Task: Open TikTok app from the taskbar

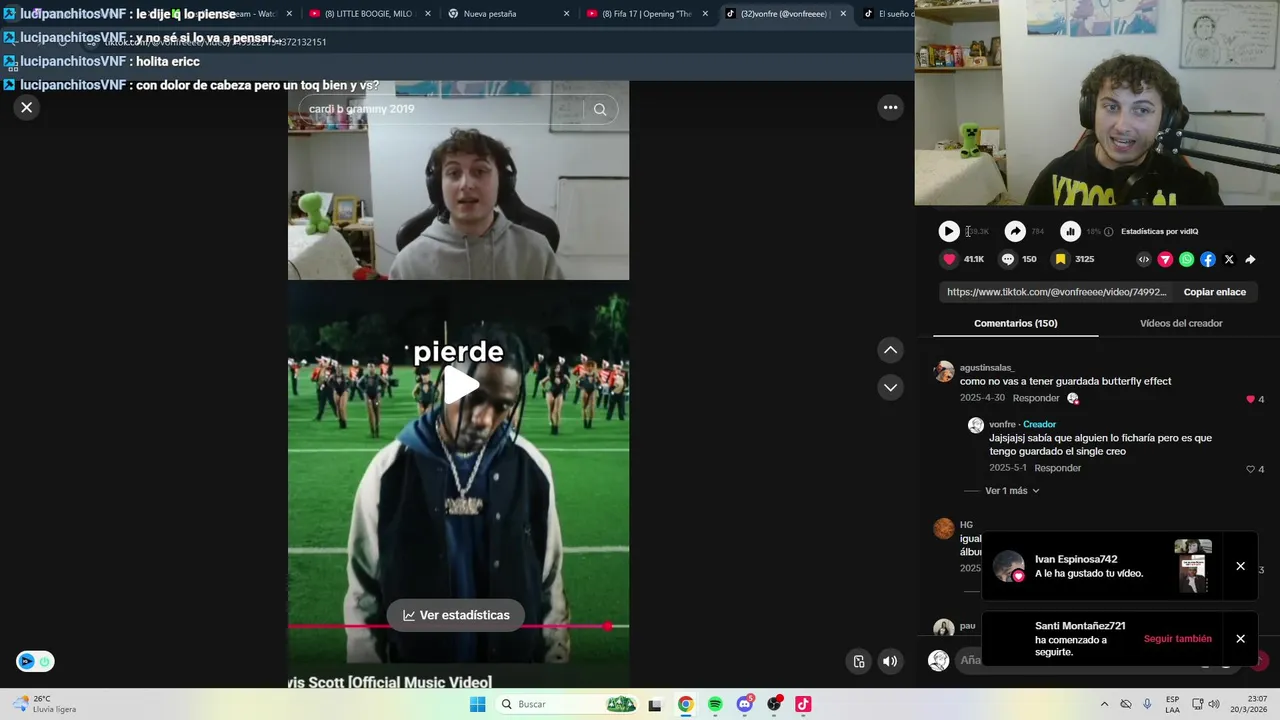Action: click(803, 704)
